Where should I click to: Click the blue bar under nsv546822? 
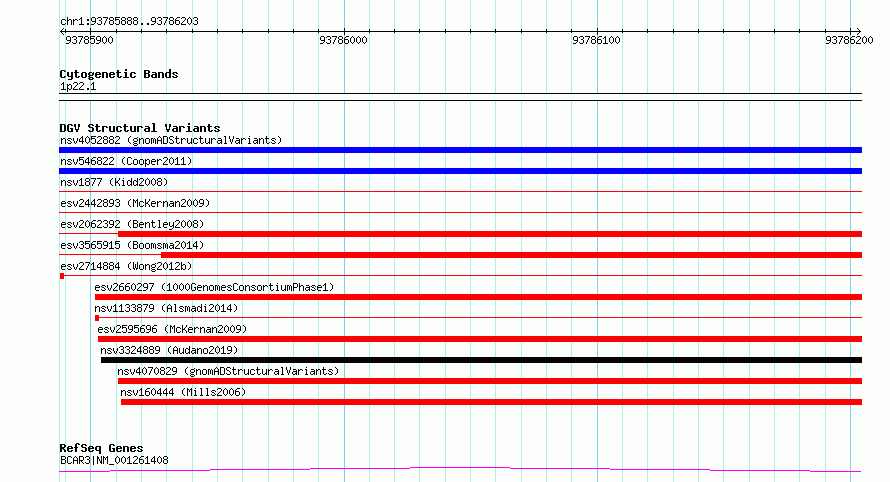(460, 171)
